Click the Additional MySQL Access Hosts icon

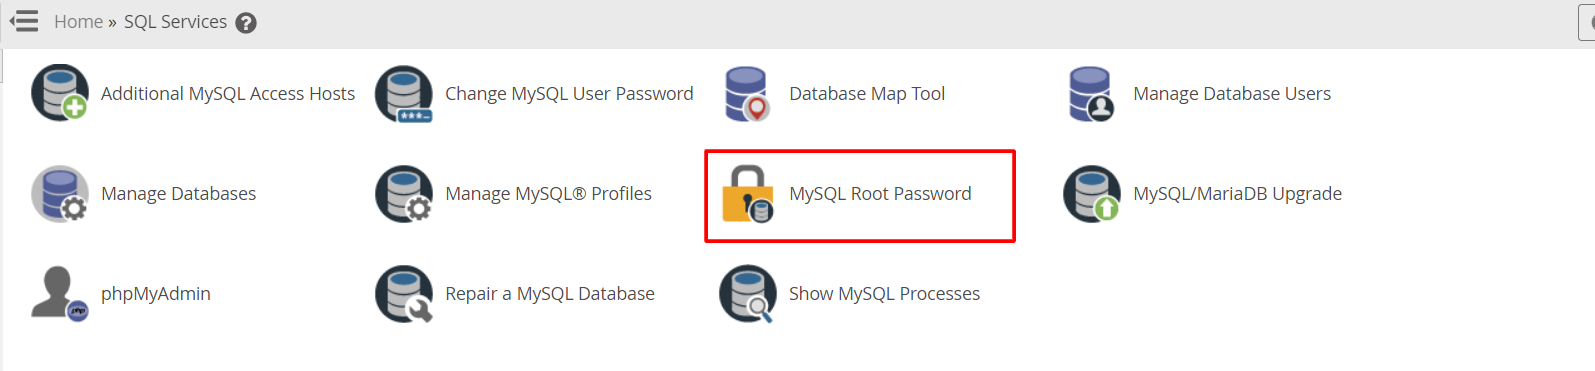(60, 93)
